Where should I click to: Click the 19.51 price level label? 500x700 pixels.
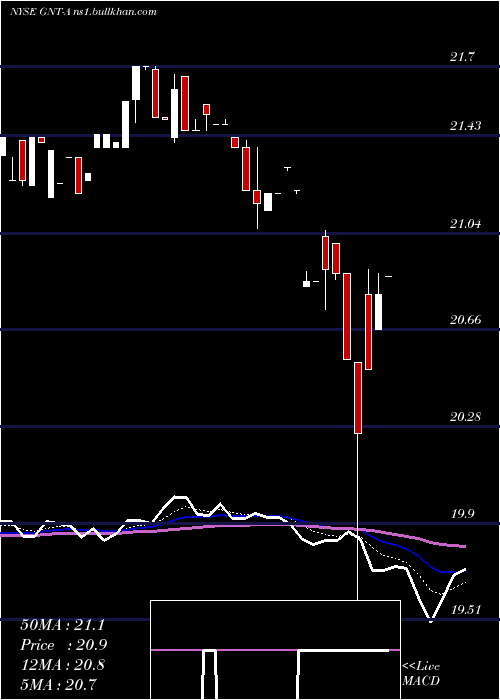click(x=466, y=610)
